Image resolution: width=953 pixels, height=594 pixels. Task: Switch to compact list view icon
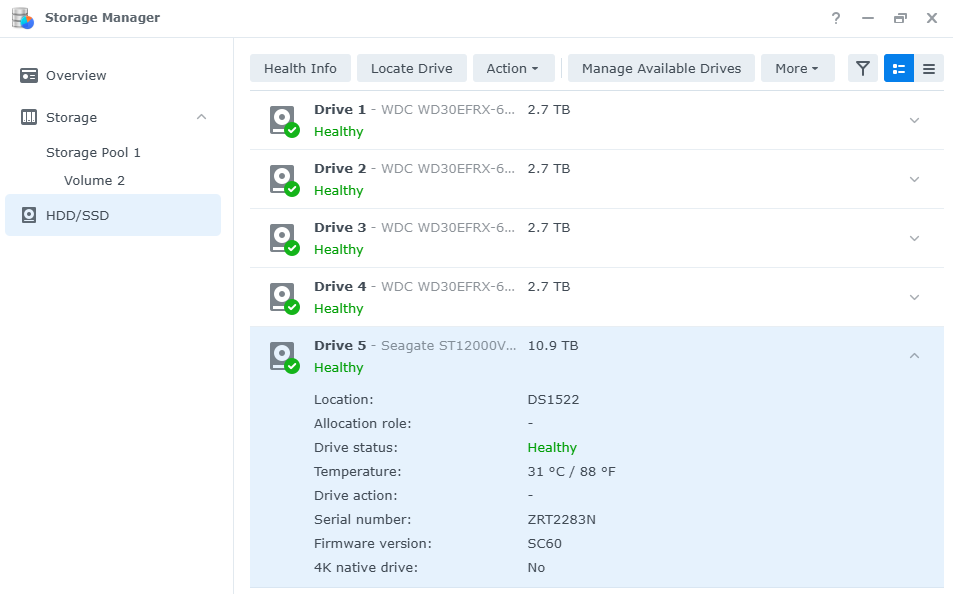pyautogui.click(x=929, y=68)
